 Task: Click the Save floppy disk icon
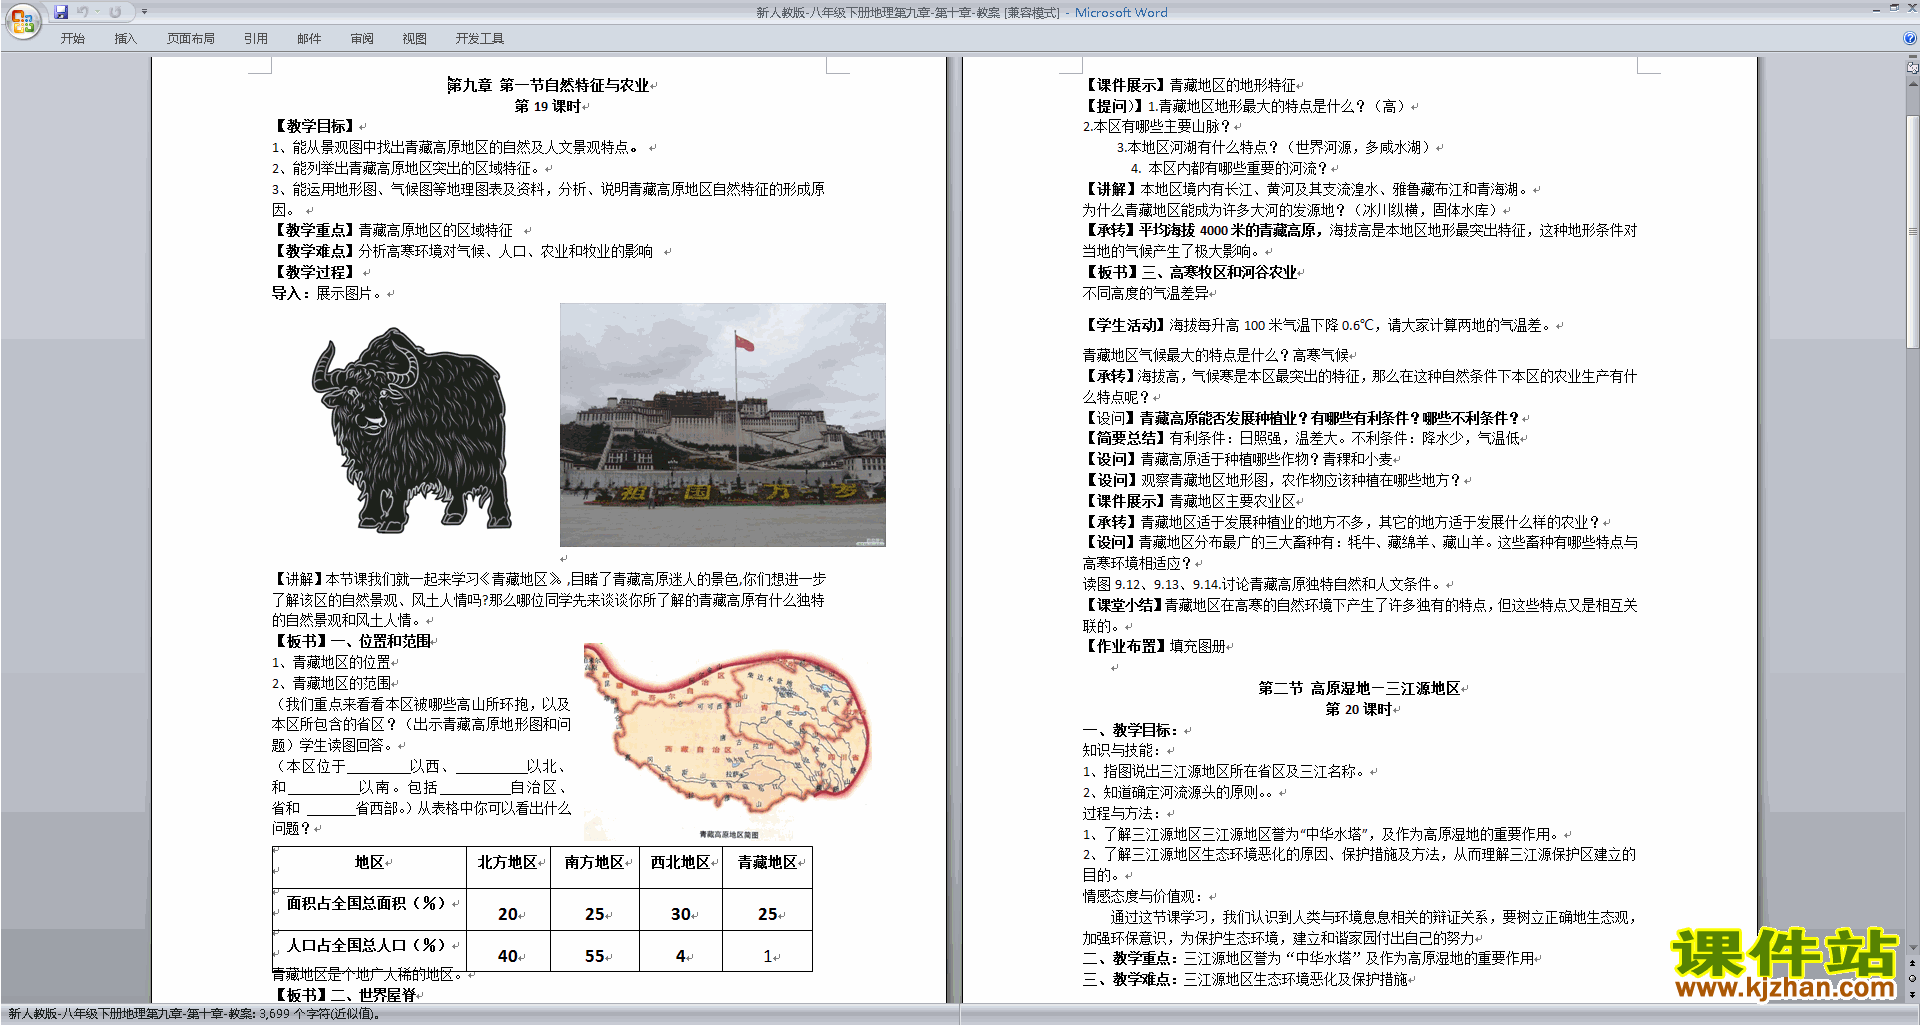[x=61, y=12]
